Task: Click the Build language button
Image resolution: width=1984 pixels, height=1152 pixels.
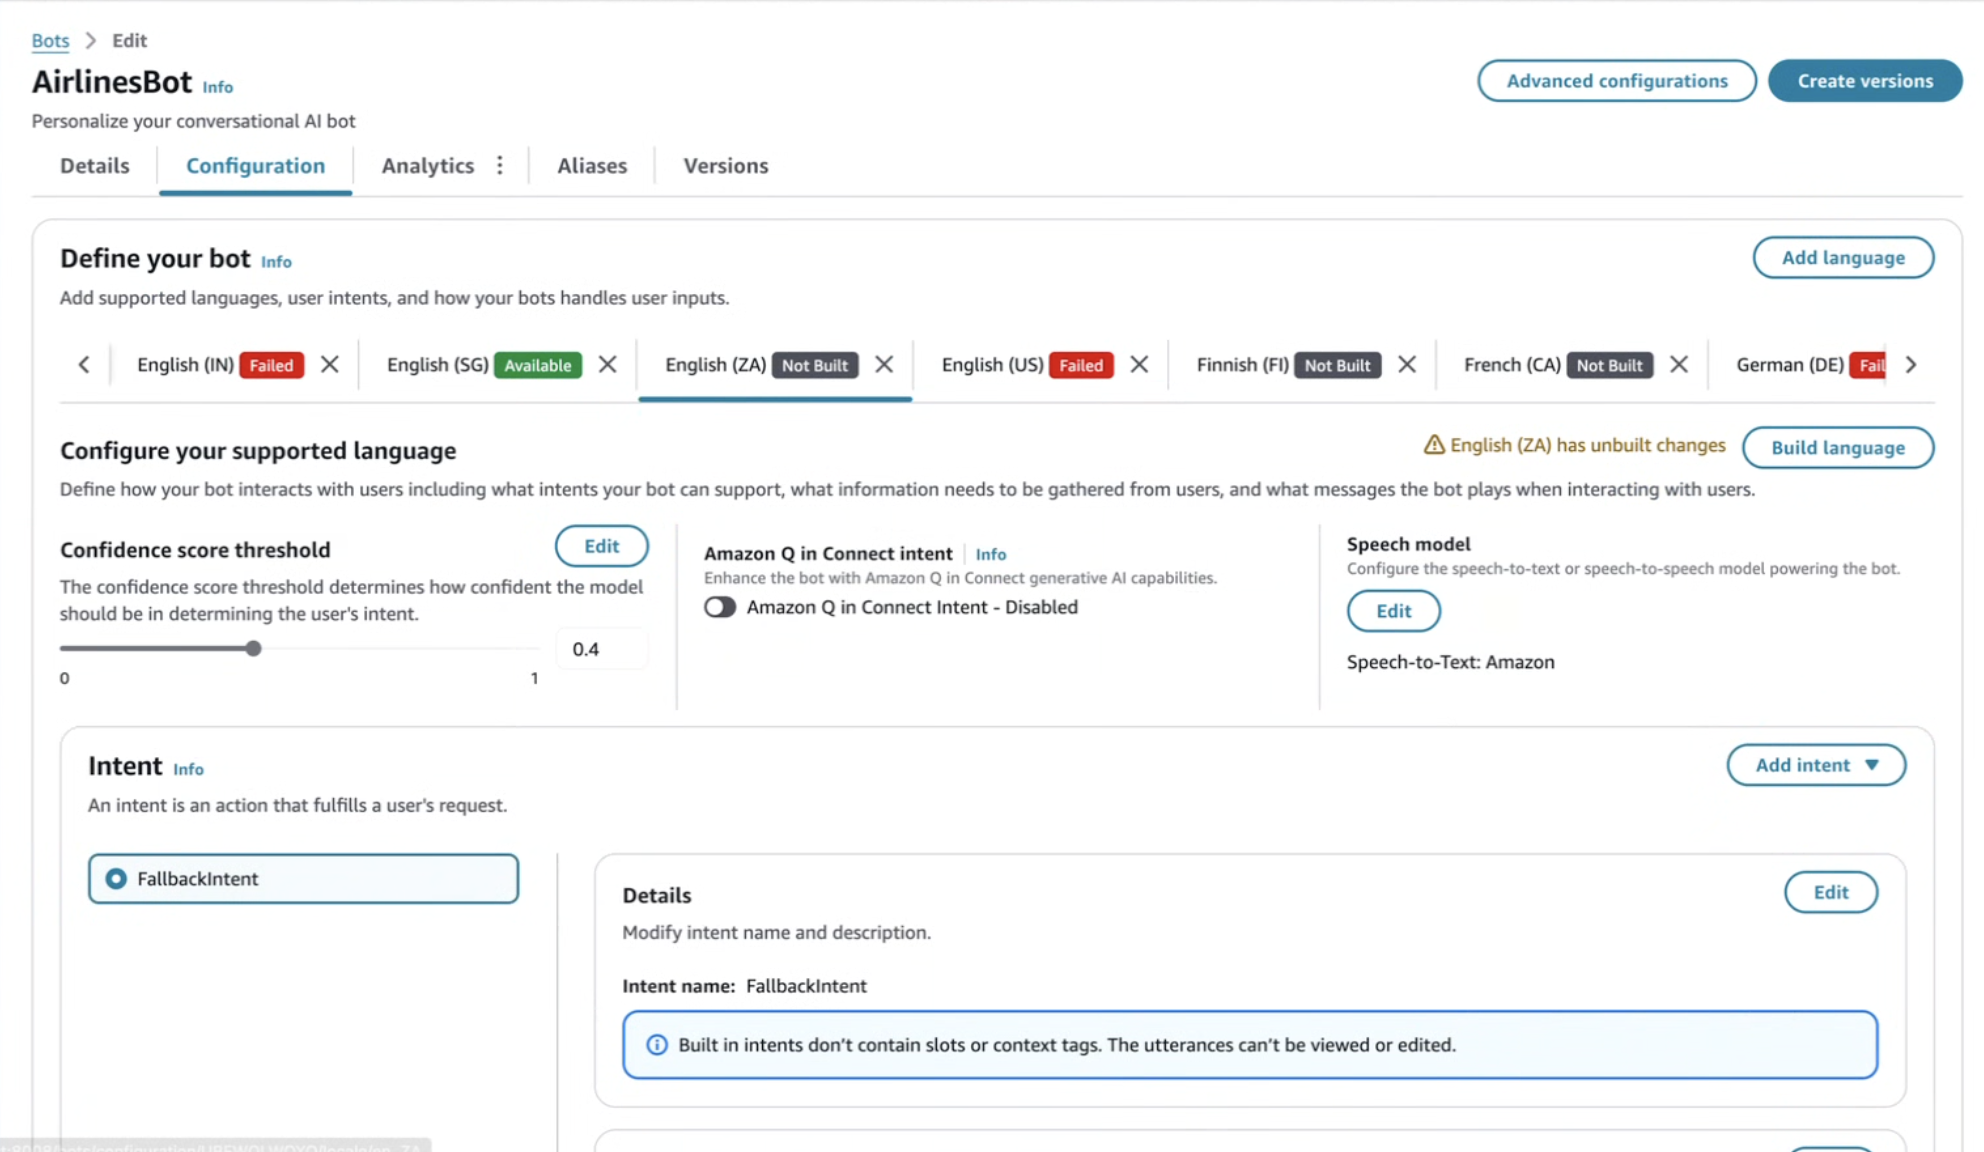Action: coord(1838,447)
